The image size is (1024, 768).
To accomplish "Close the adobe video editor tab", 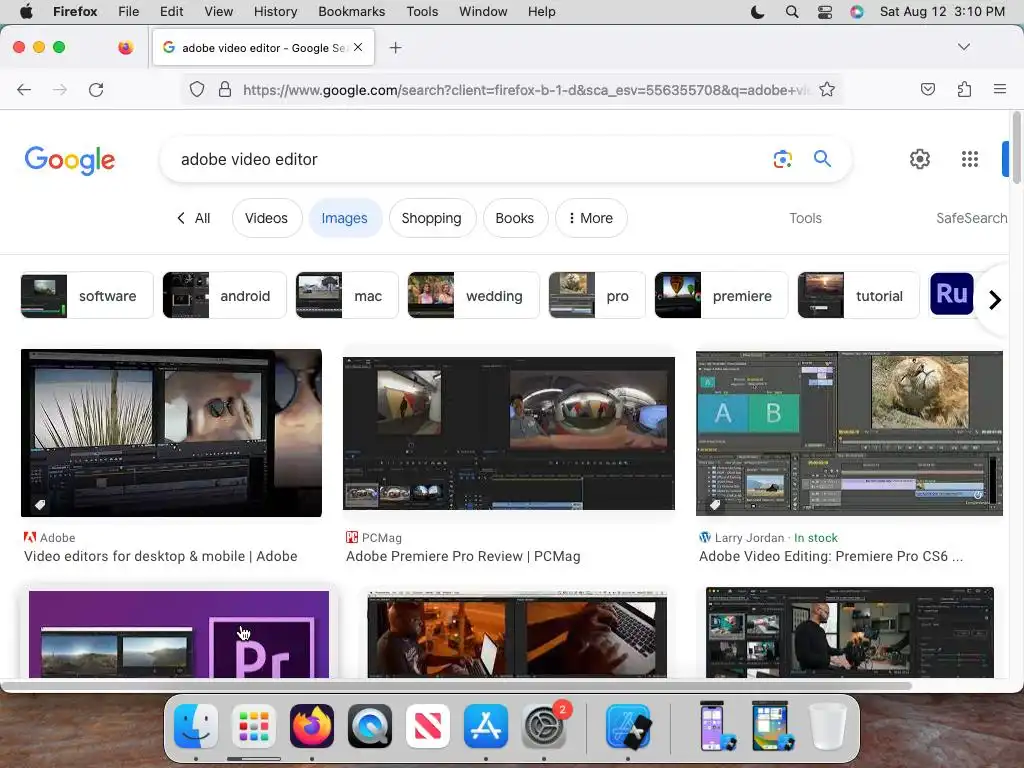I will pos(358,47).
